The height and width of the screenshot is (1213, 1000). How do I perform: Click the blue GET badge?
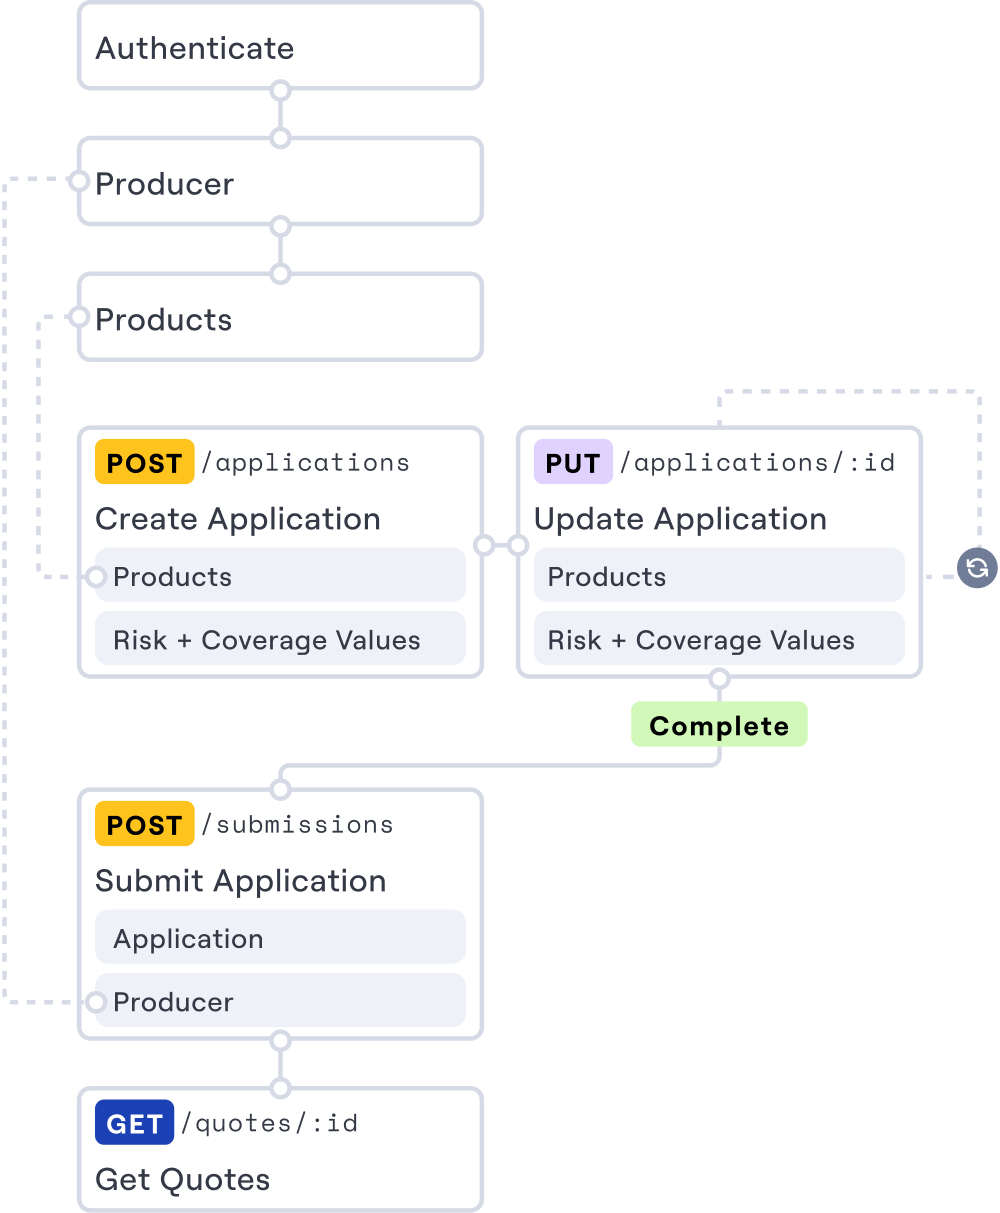click(x=134, y=1123)
